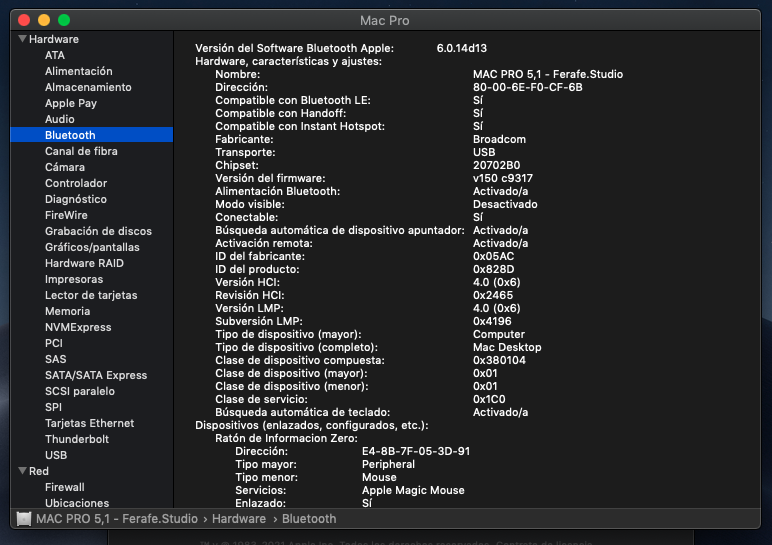Click the mouse address E4-8B-7F-05-3D-91
Screen dimensions: 772x545
coord(416,451)
